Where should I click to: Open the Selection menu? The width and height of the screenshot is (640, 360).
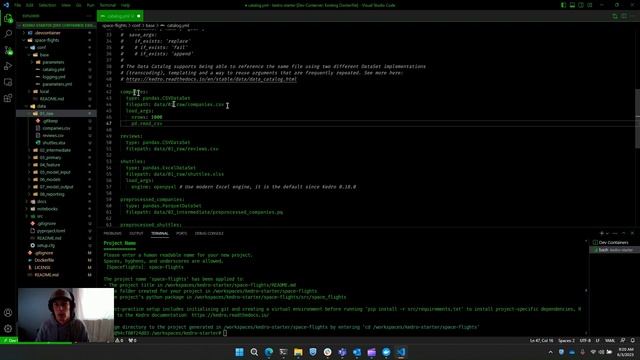coord(47,5)
